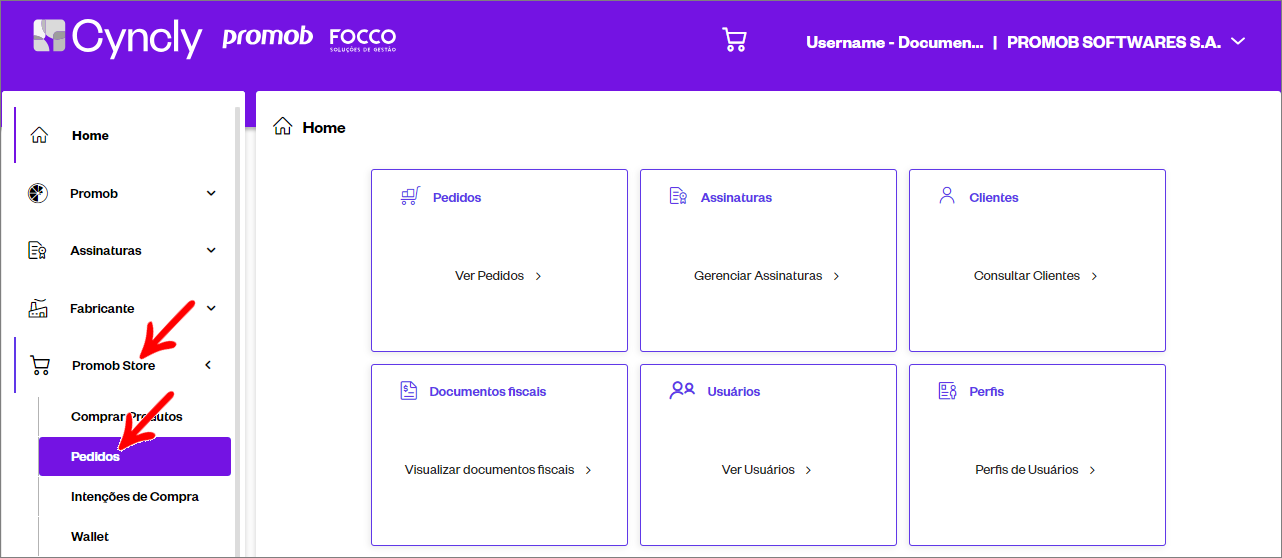Click arrow next to Visualizar documentos fiscais
The image size is (1282, 558).
click(588, 470)
